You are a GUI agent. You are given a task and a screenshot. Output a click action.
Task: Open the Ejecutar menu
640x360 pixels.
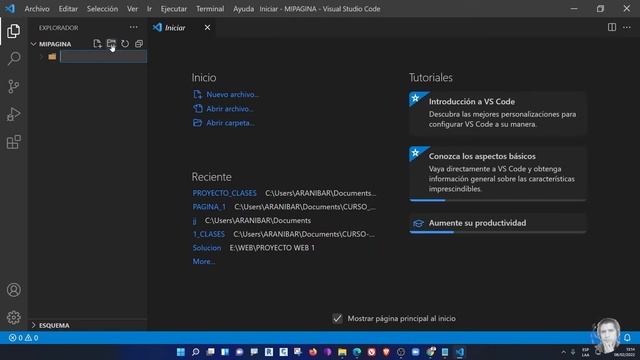(174, 9)
